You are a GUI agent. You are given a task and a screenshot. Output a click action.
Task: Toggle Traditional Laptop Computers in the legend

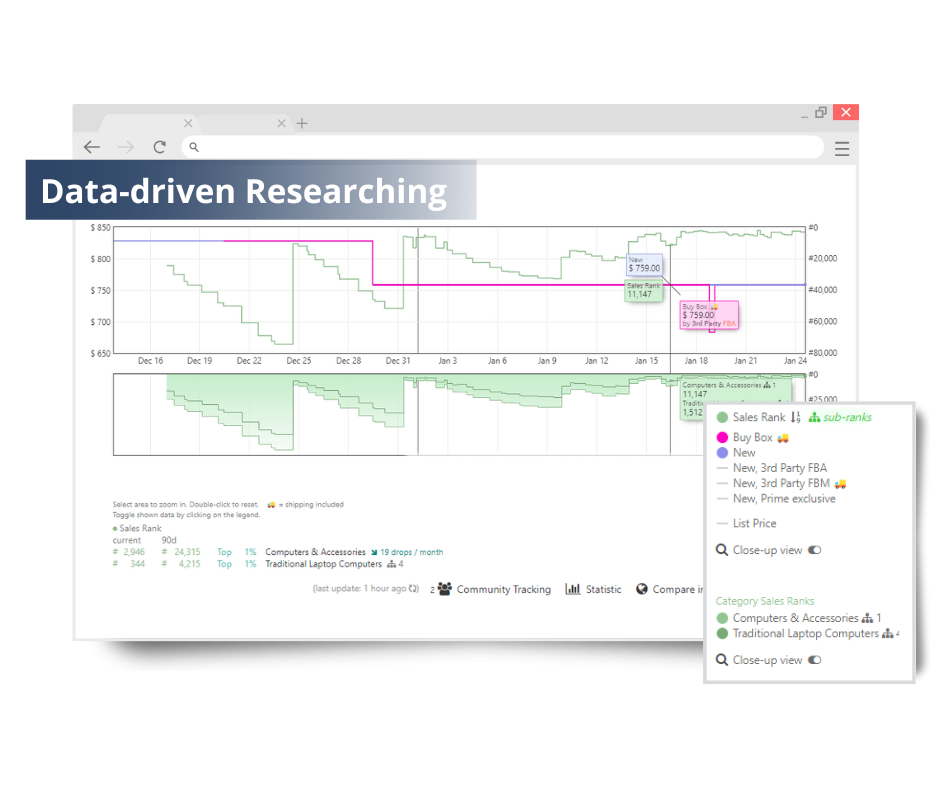click(x=806, y=633)
